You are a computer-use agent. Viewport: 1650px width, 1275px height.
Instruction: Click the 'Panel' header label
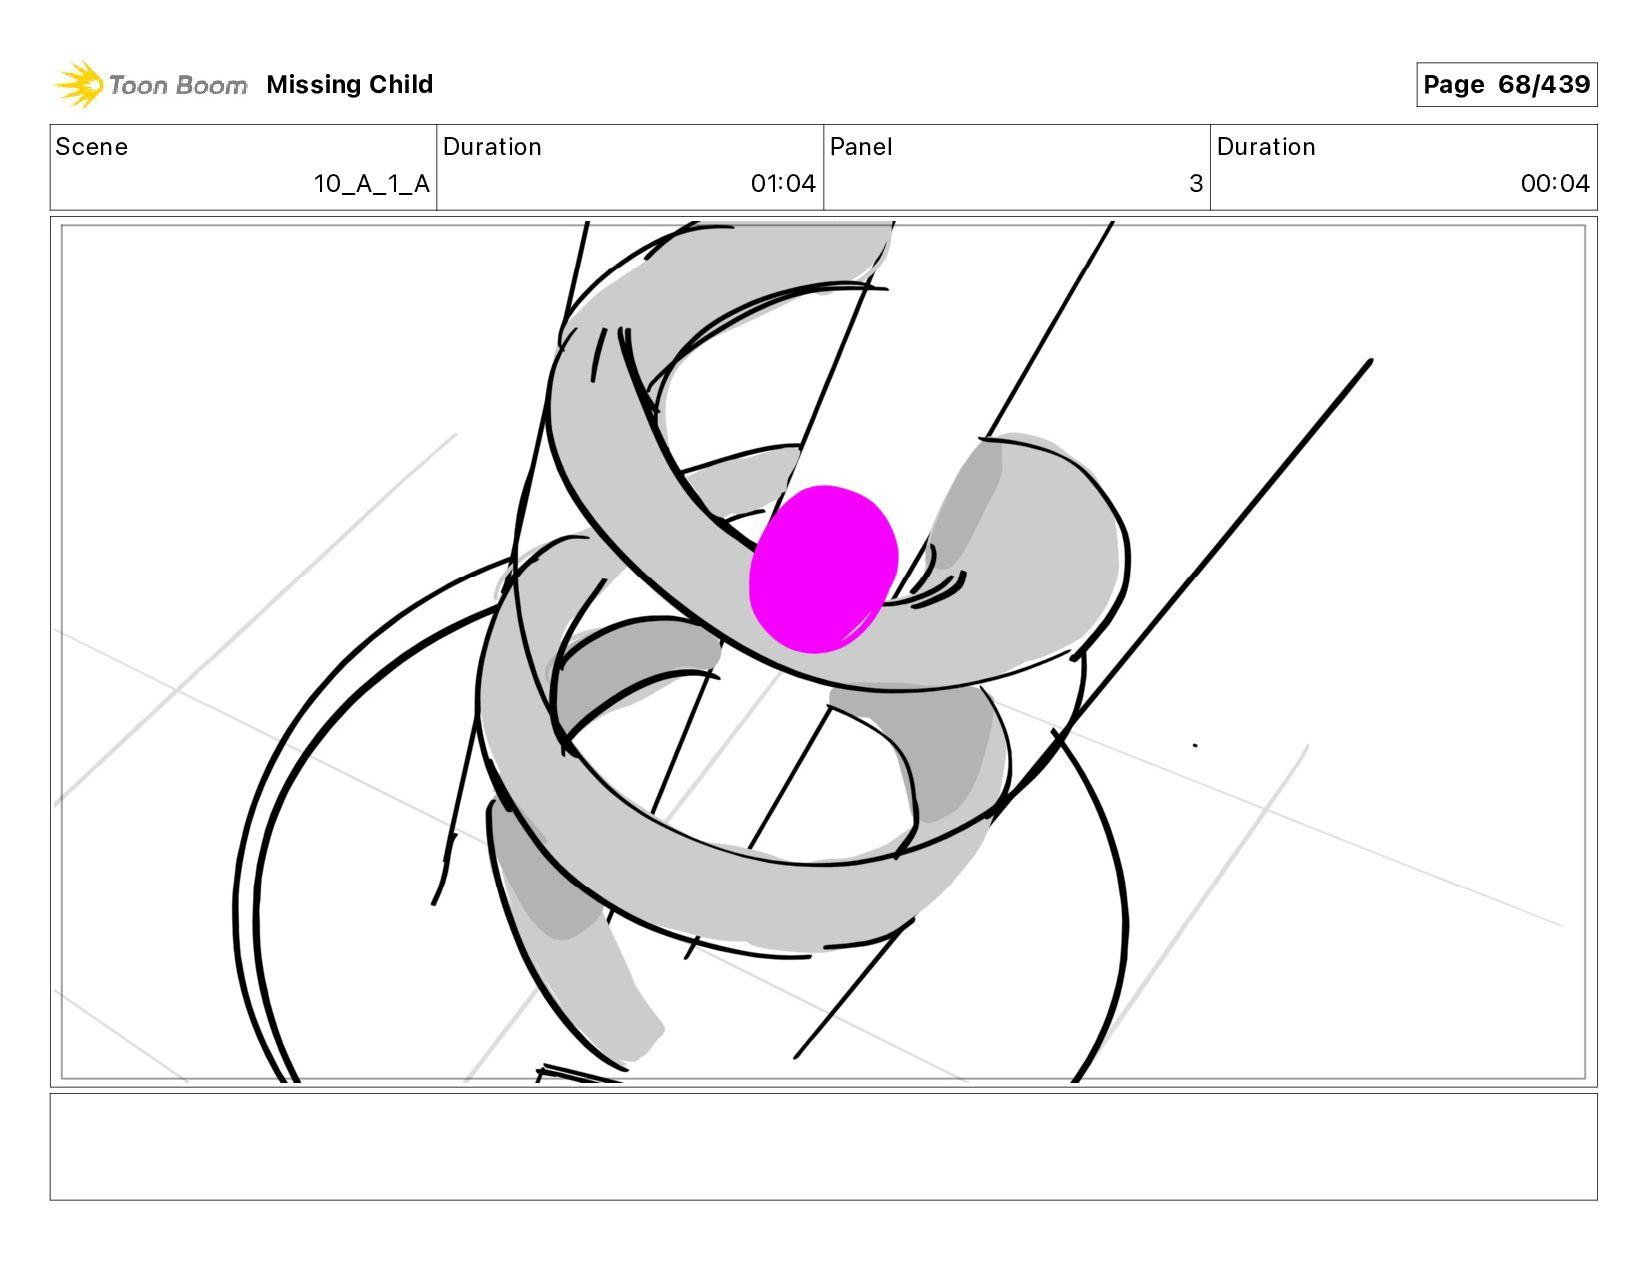(861, 147)
